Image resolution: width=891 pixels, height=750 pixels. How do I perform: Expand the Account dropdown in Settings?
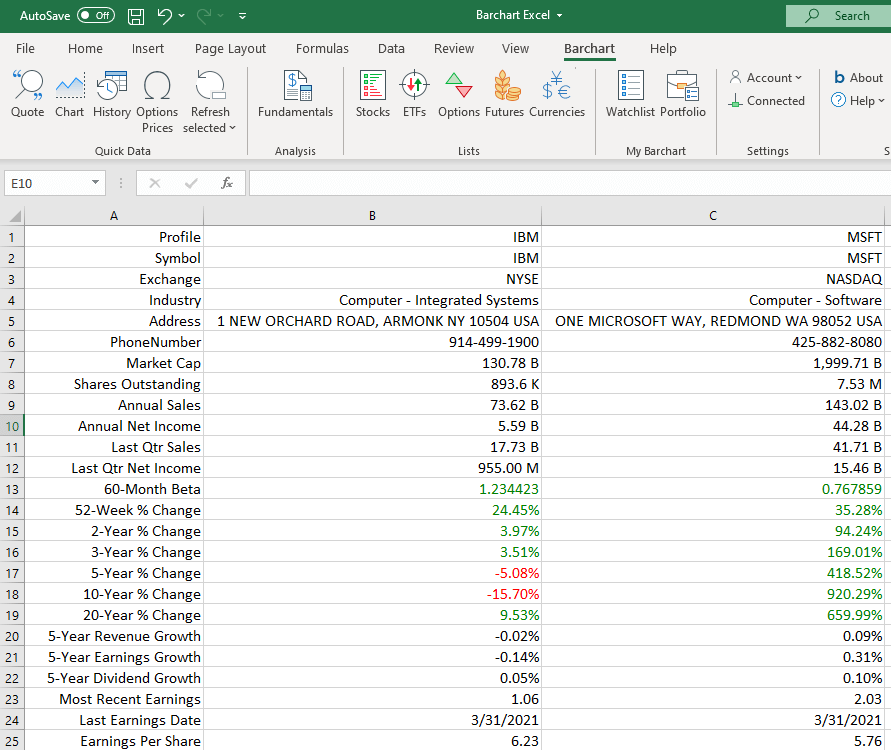pos(766,77)
